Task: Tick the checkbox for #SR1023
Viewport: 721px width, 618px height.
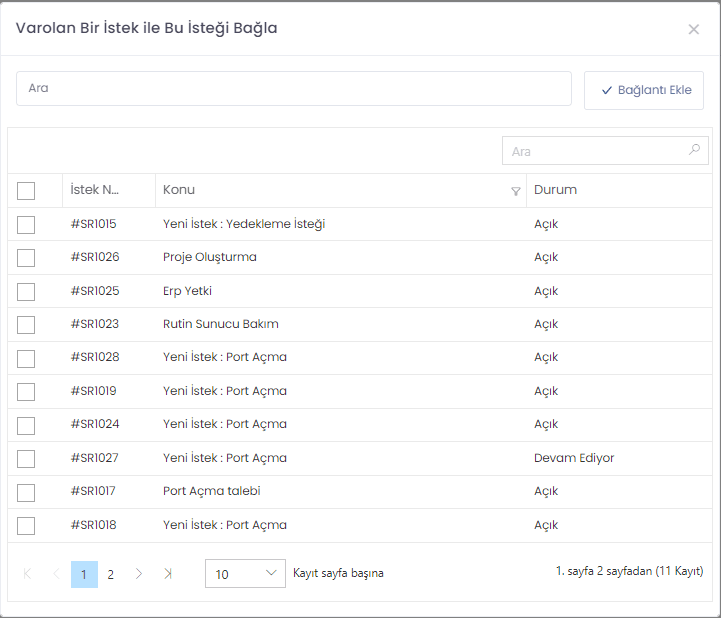Action: pyautogui.click(x=26, y=325)
